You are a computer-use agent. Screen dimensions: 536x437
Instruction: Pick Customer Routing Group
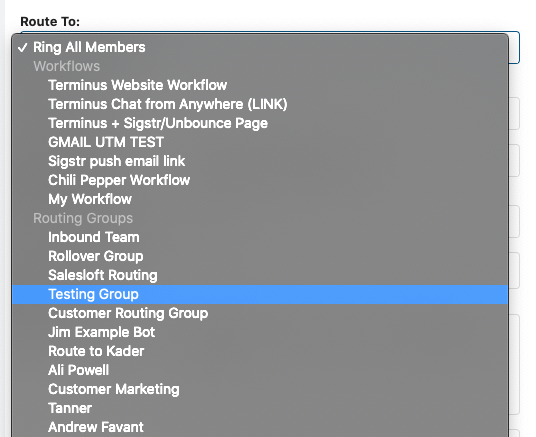260,313
